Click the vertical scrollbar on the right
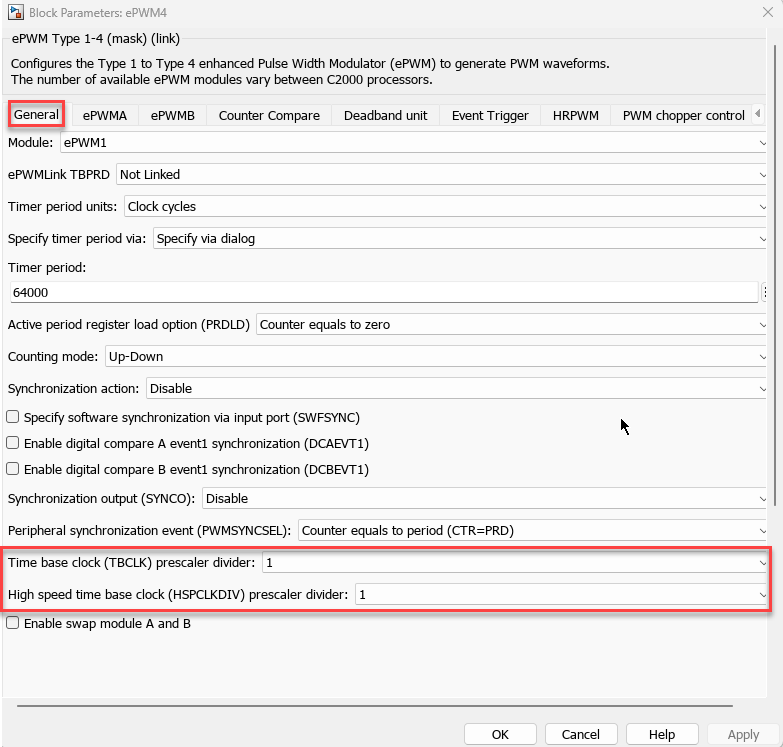The image size is (783, 747). point(775,275)
